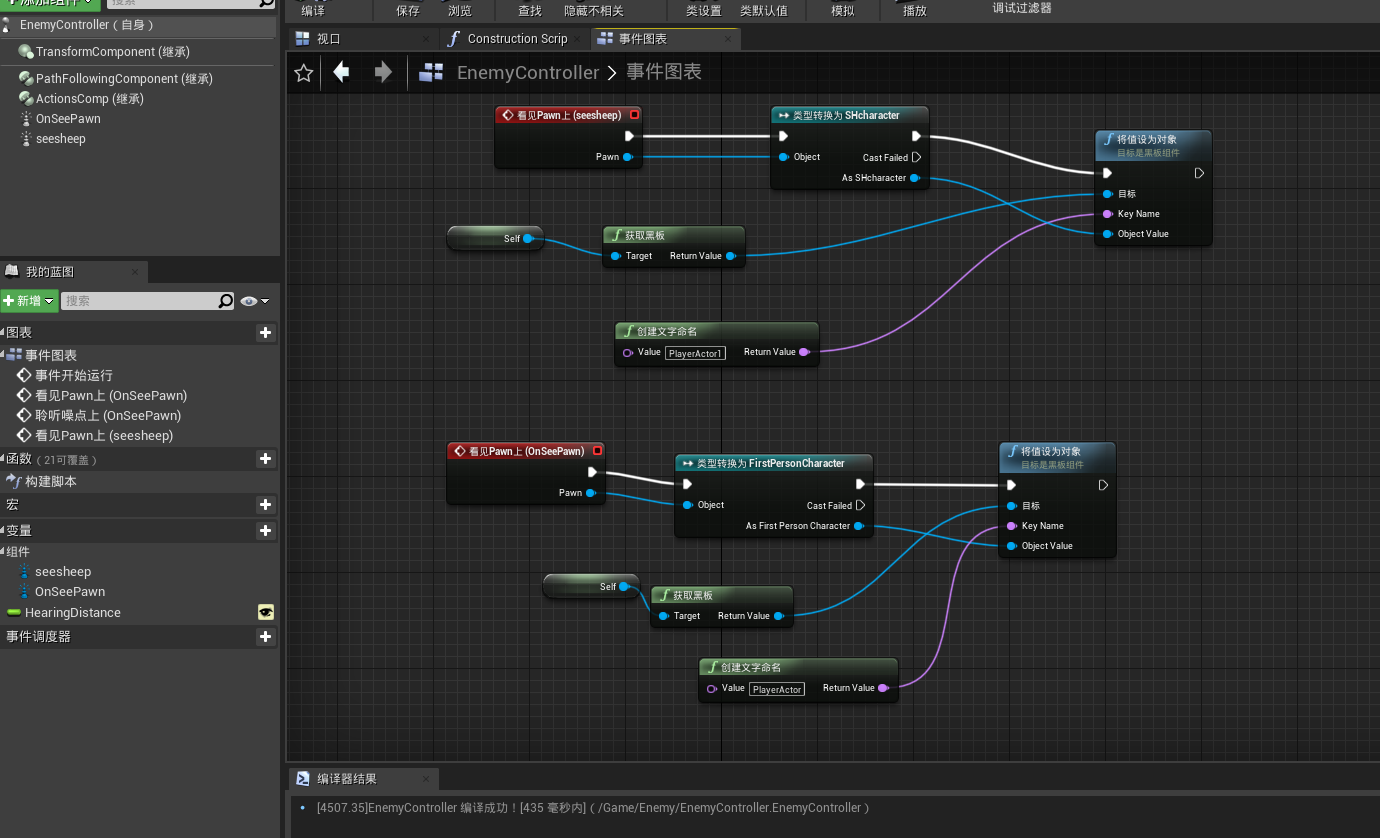The width and height of the screenshot is (1380, 838).
Task: Collapse the 事件图表 tree node
Action: click(3, 355)
